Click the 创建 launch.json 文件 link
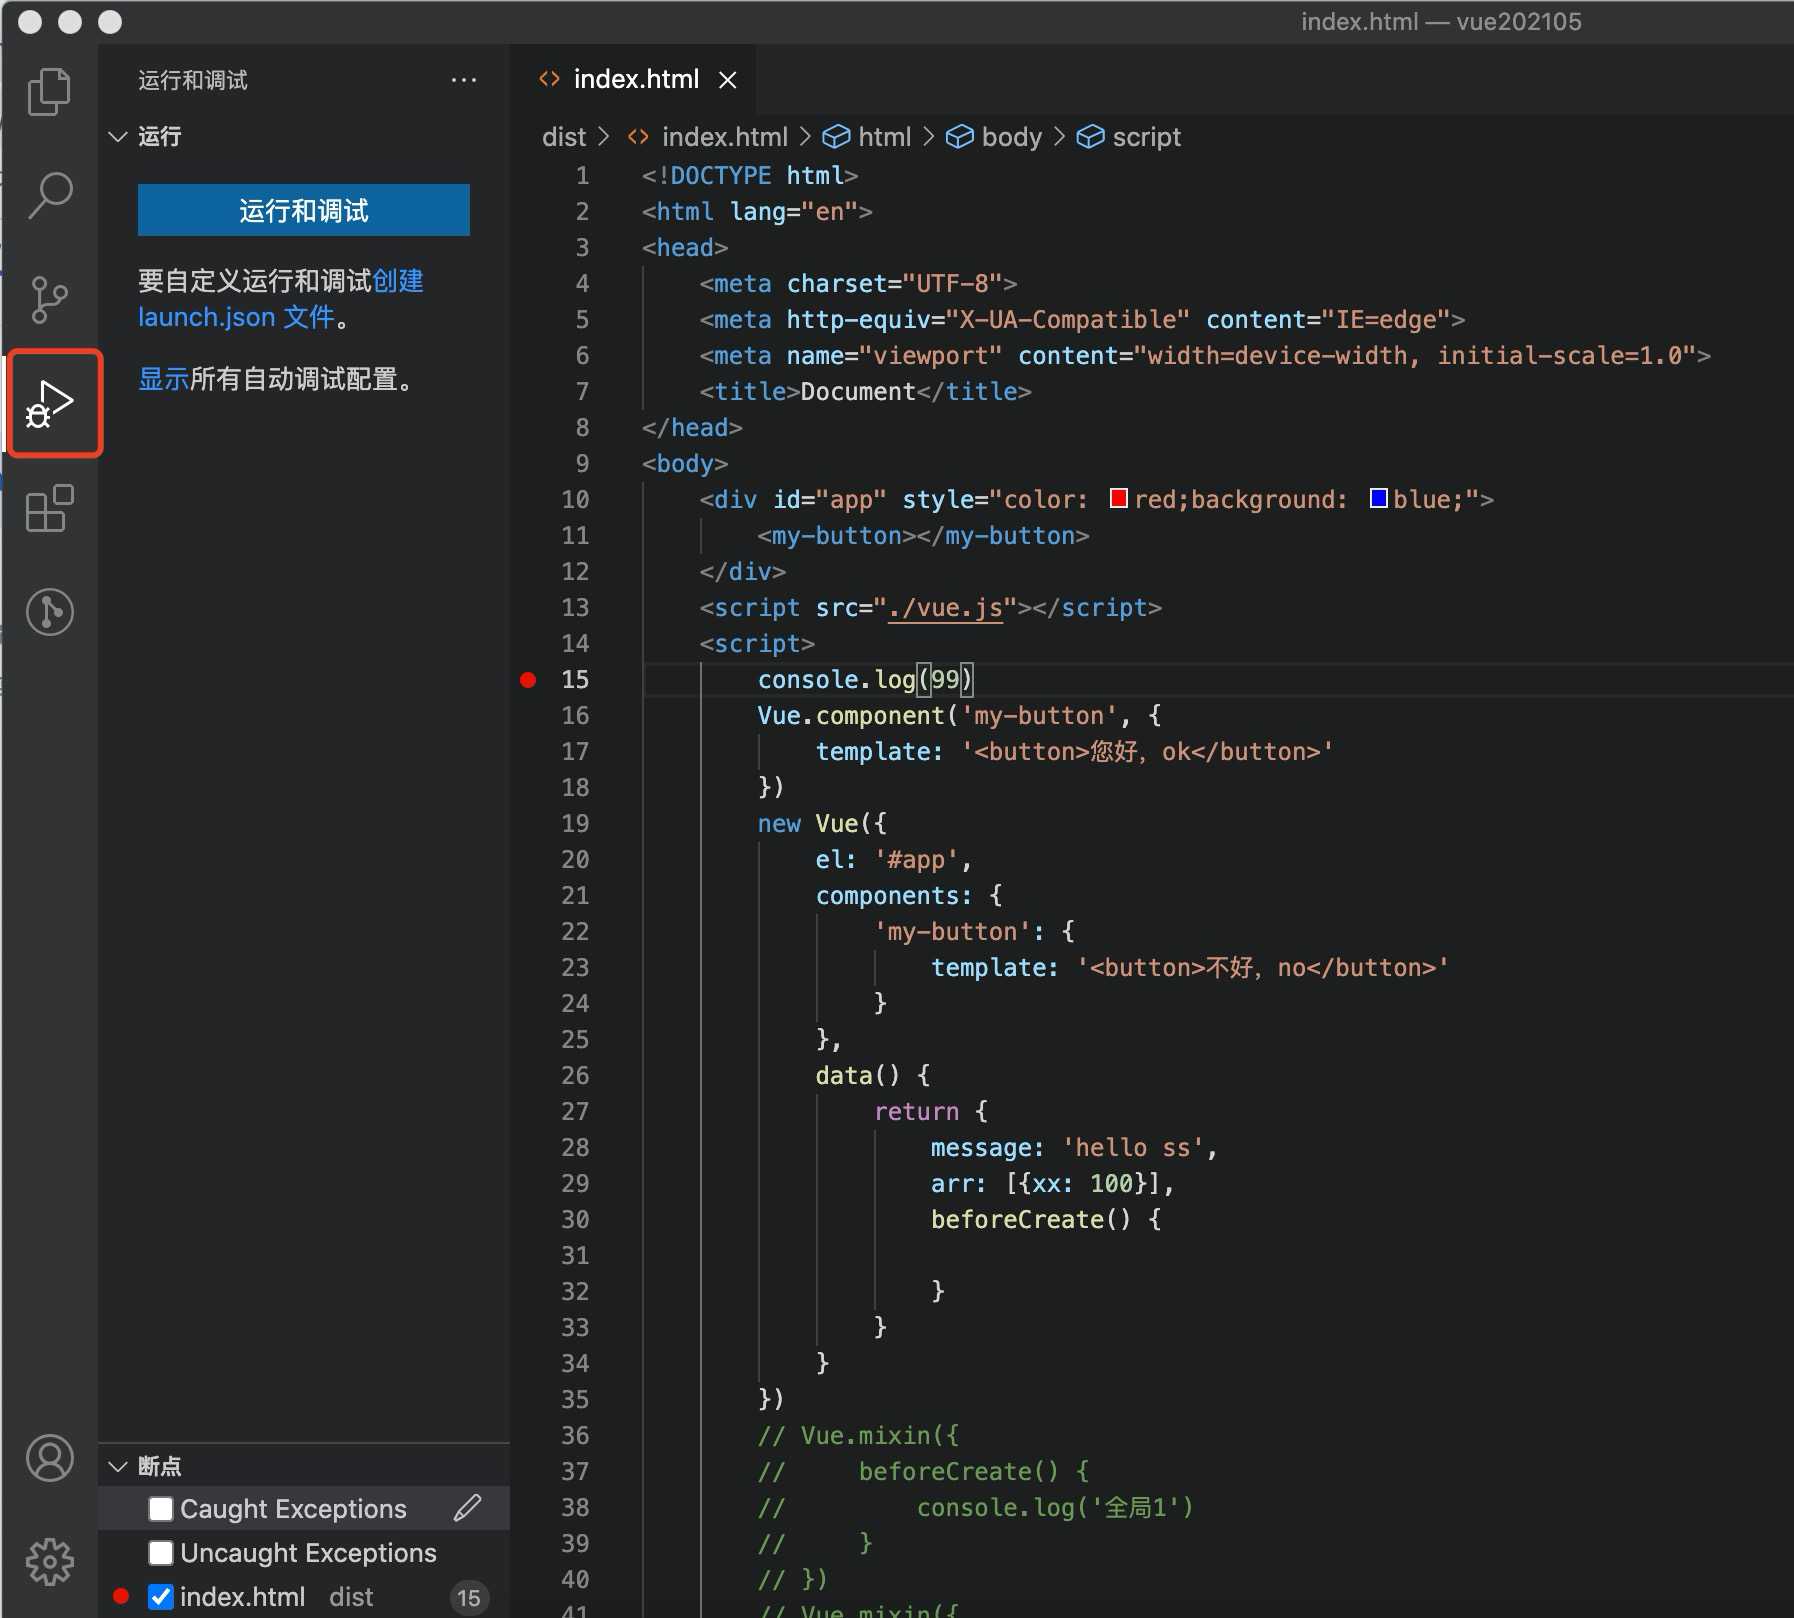1794x1618 pixels. (x=281, y=299)
